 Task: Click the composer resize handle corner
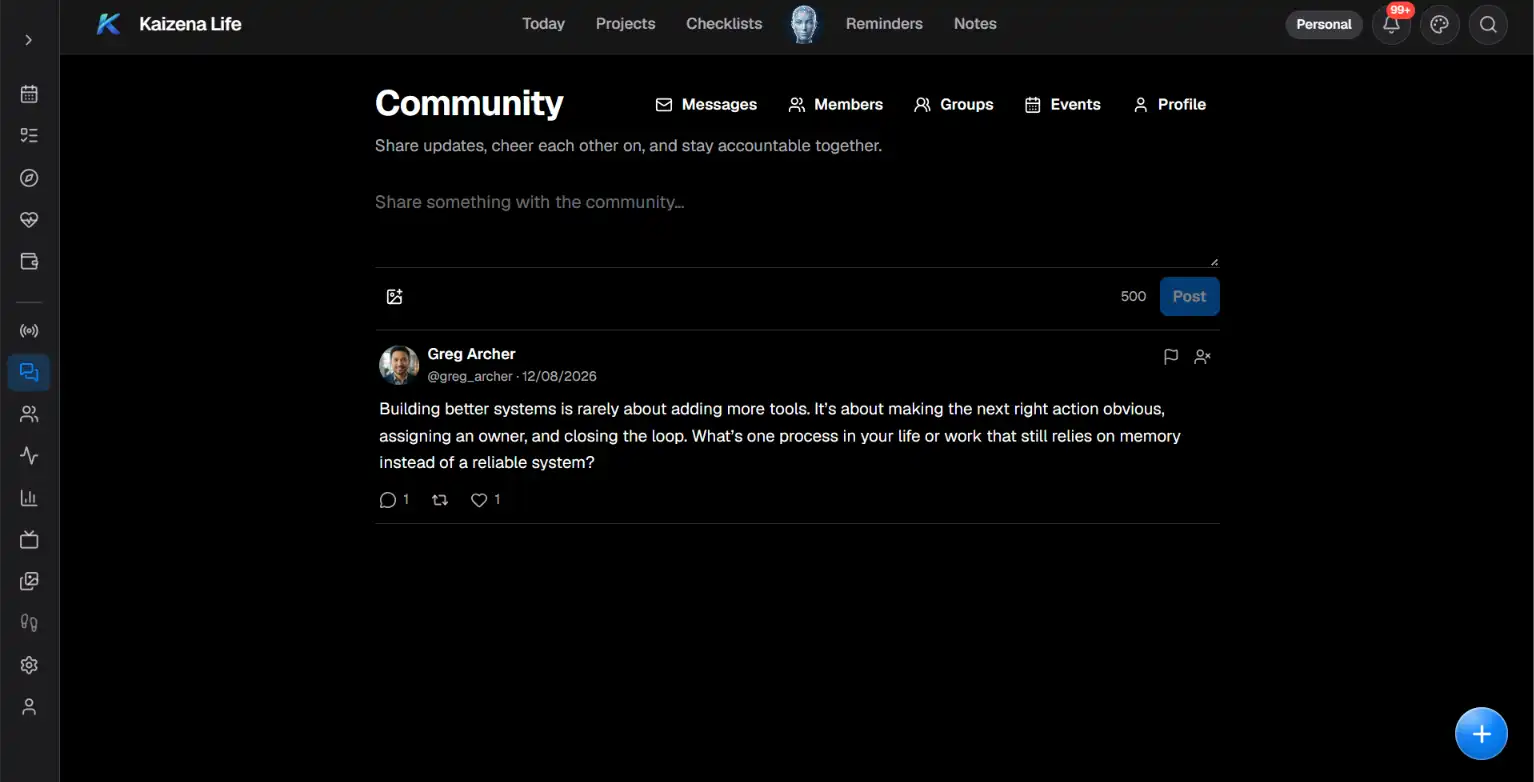click(x=1214, y=262)
